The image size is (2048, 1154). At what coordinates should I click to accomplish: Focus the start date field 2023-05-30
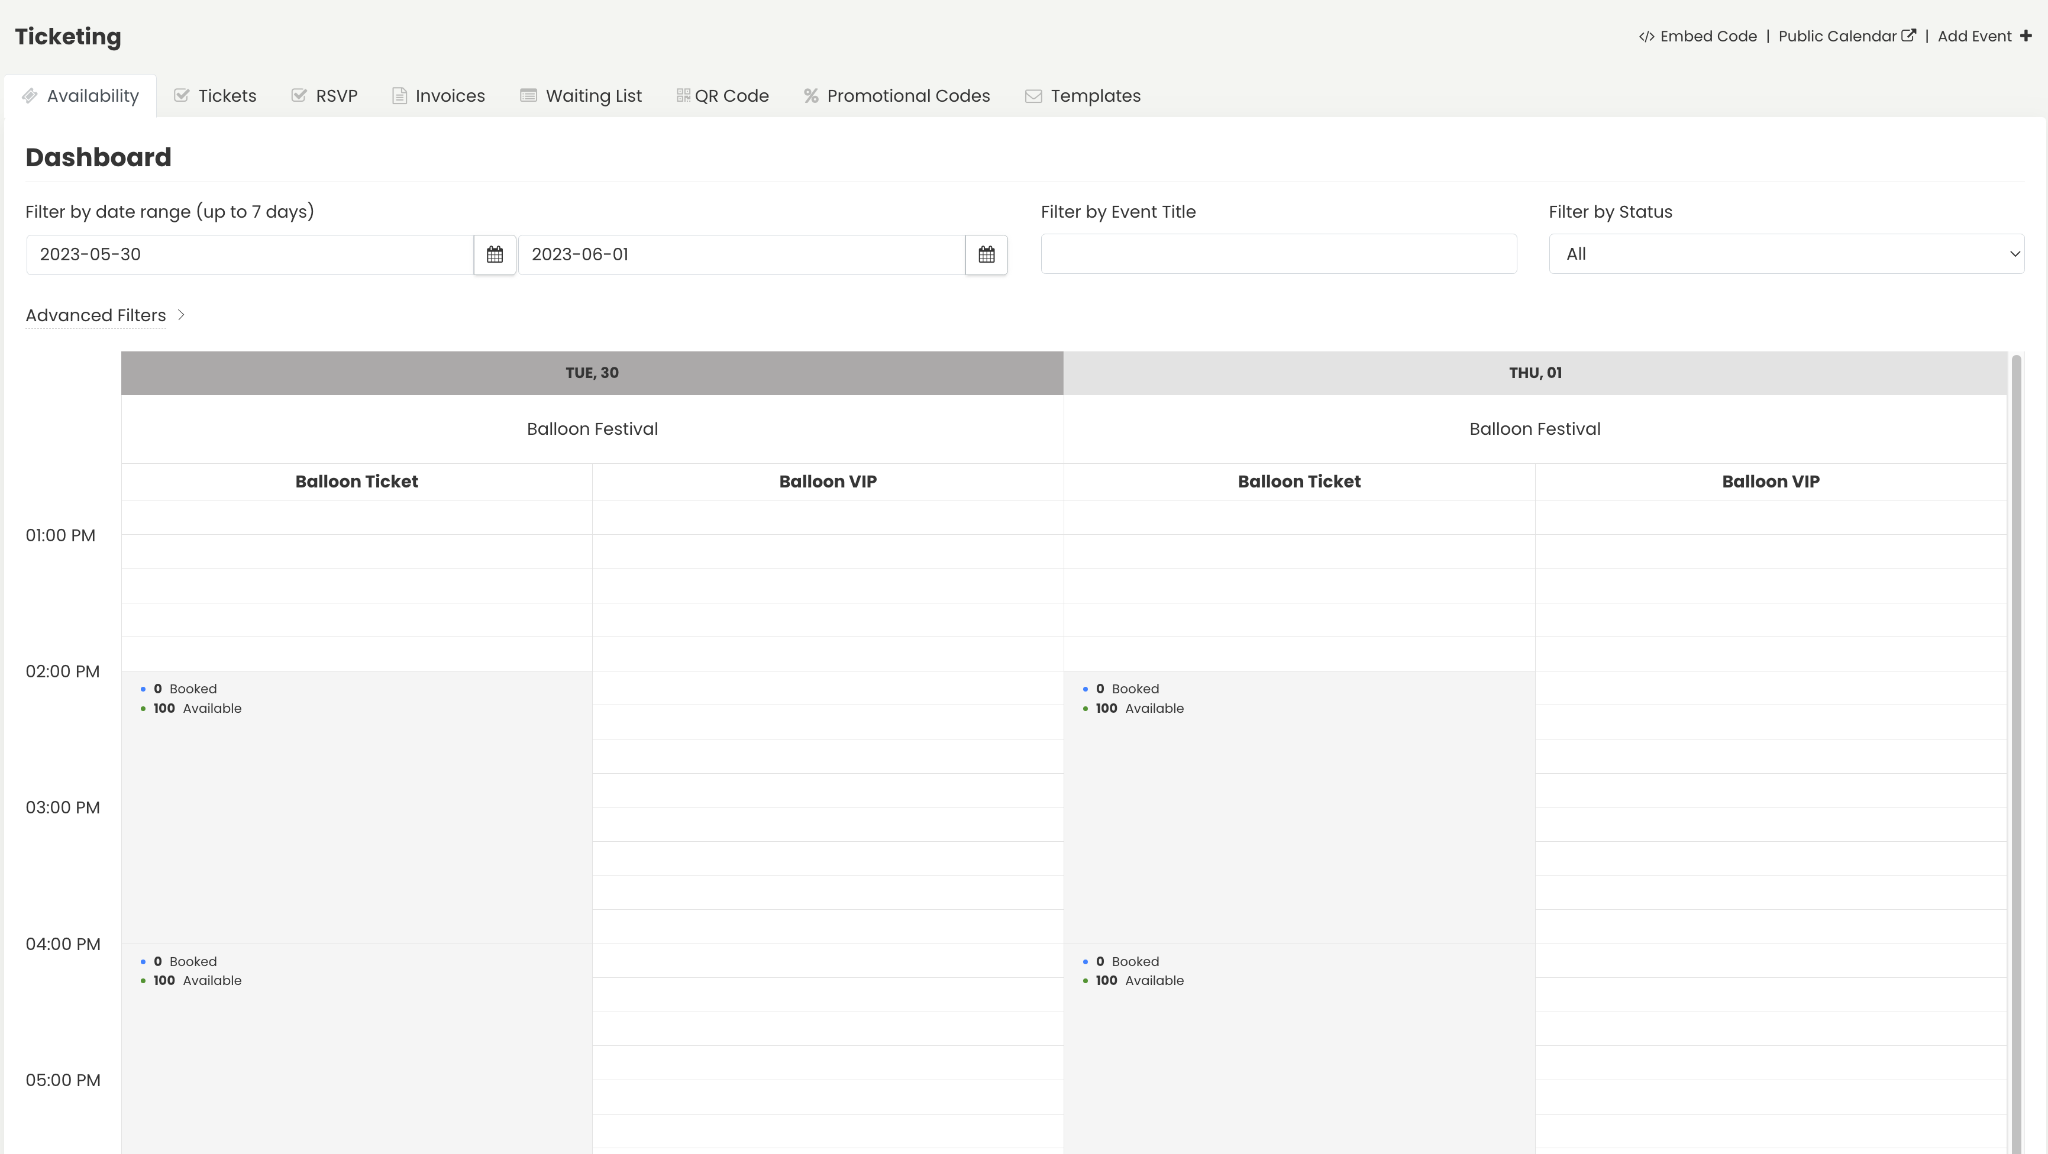tap(250, 255)
